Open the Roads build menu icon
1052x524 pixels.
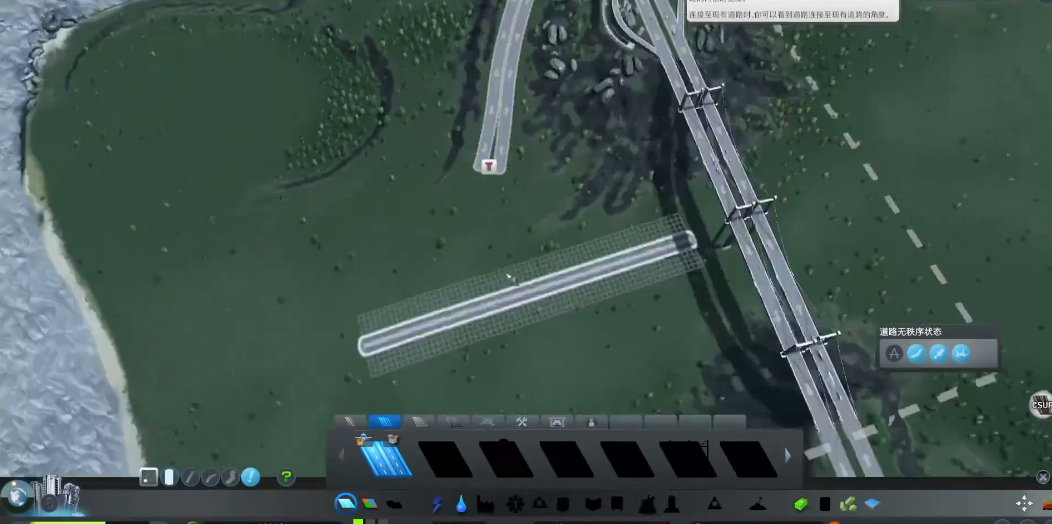tap(346, 503)
